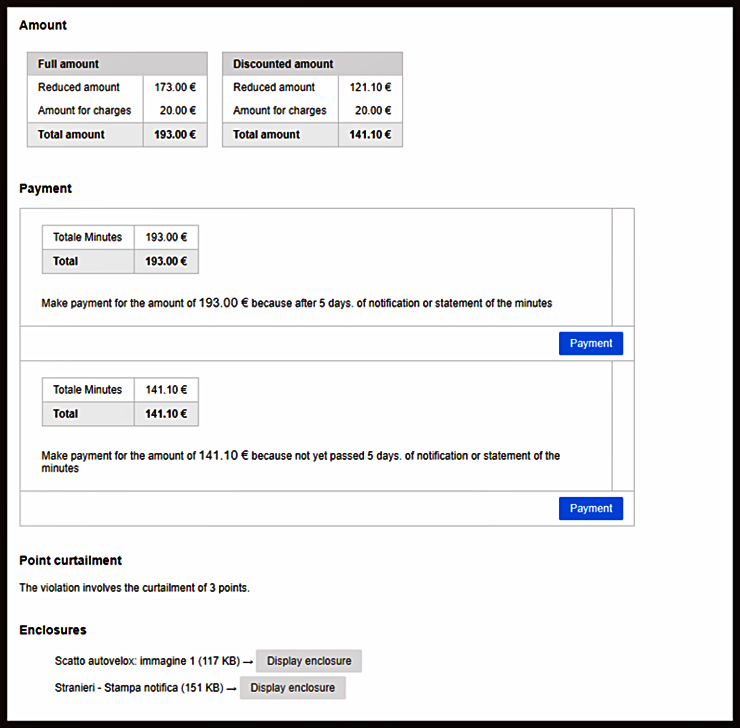Select the Discounted amount table header
The image size is (740, 728).
pos(312,64)
